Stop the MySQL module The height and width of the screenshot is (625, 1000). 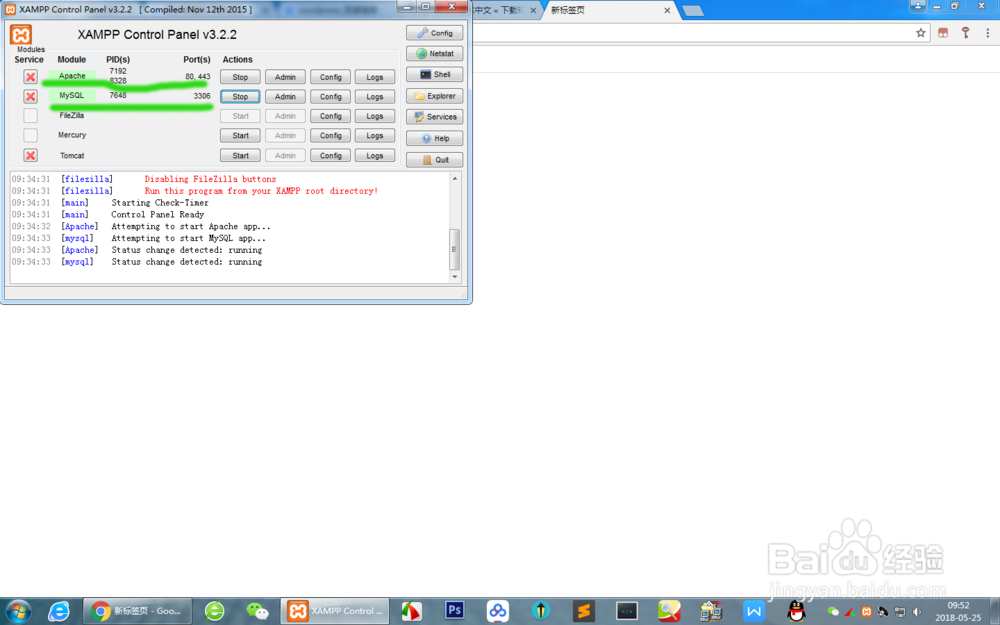(240, 97)
